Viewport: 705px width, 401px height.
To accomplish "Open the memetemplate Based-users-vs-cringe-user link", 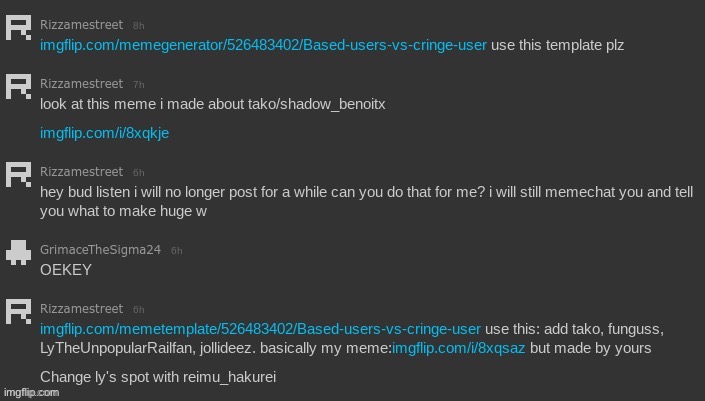I will (260, 329).
